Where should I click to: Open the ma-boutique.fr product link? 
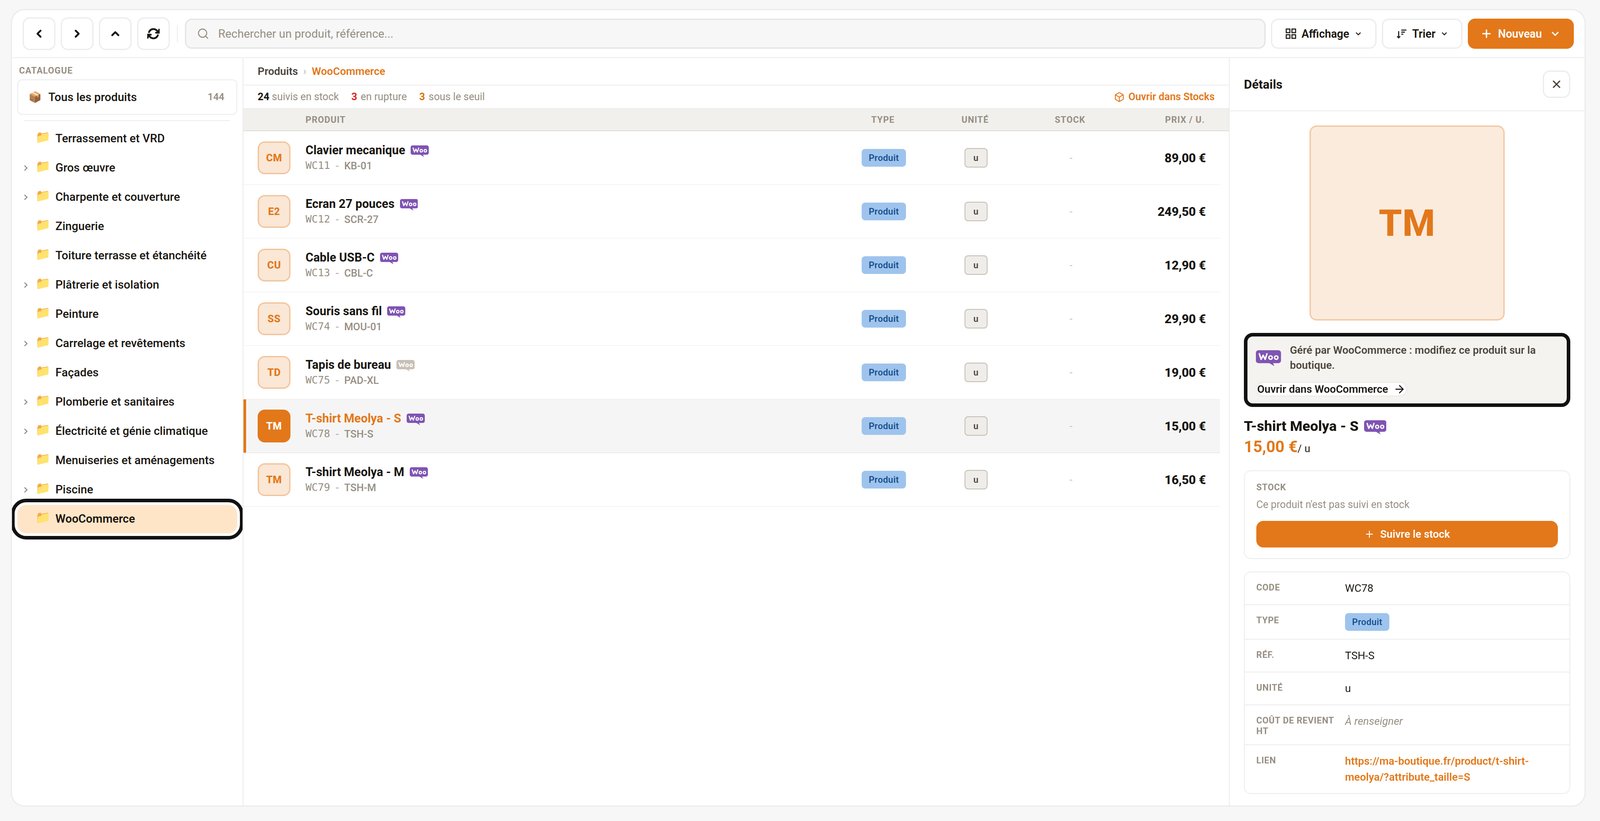(x=1436, y=769)
